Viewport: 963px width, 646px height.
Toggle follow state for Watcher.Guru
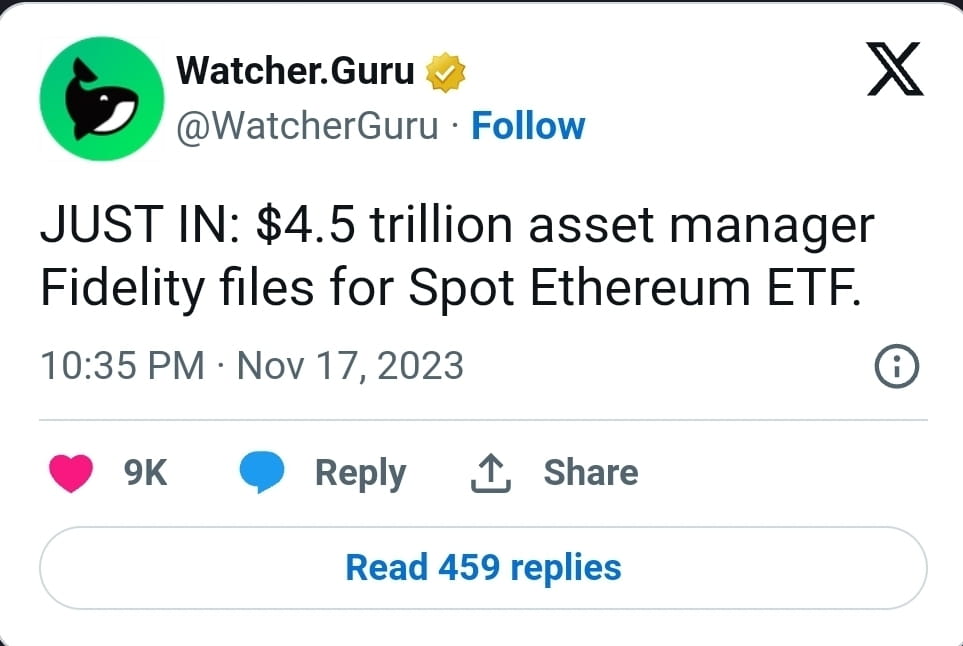[x=529, y=125]
